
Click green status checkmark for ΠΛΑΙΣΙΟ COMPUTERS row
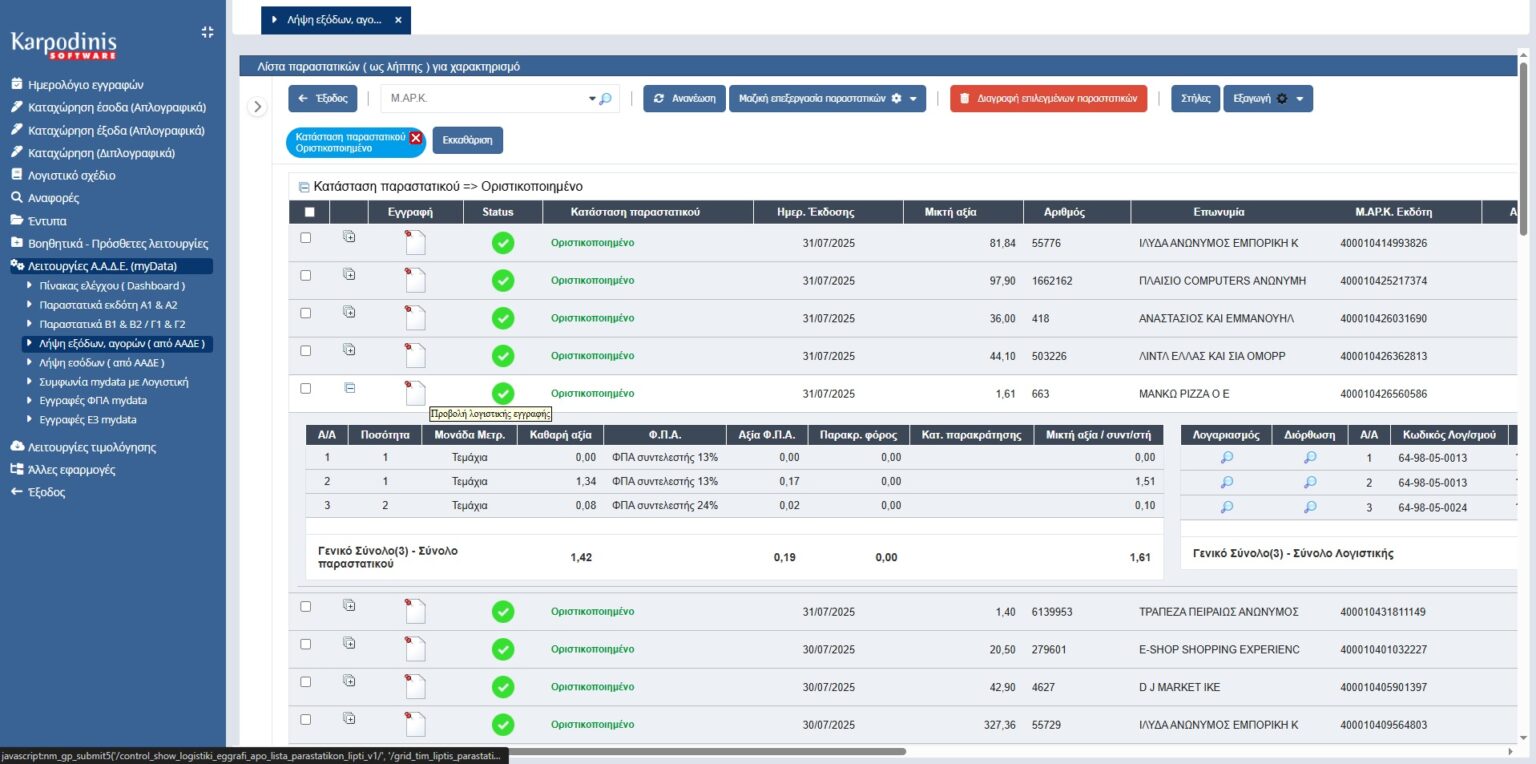503,281
